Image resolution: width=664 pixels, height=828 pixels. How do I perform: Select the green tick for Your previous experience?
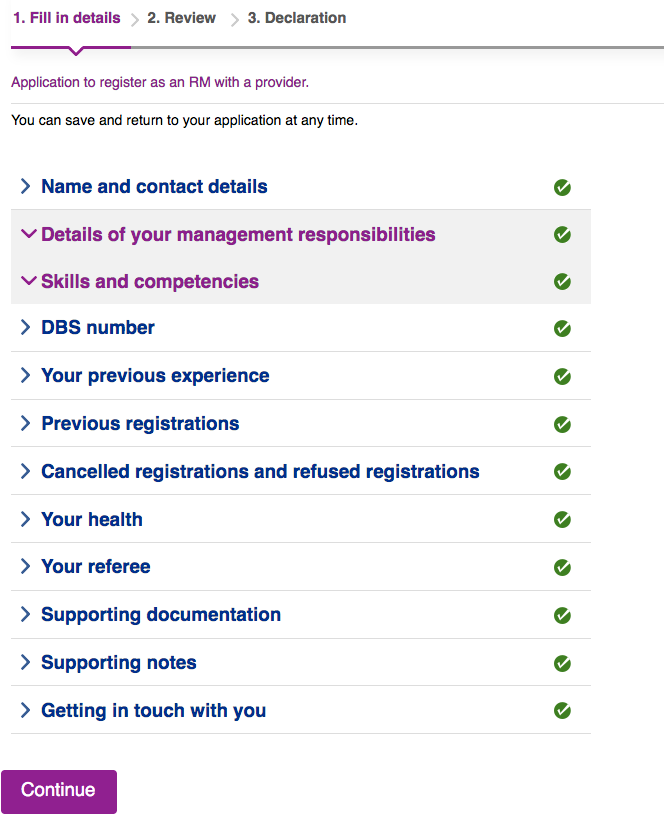click(562, 376)
